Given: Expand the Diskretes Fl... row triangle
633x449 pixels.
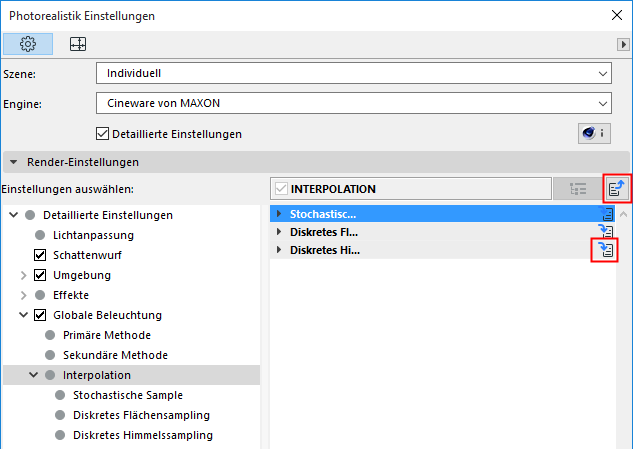Looking at the screenshot, I should coord(279,232).
